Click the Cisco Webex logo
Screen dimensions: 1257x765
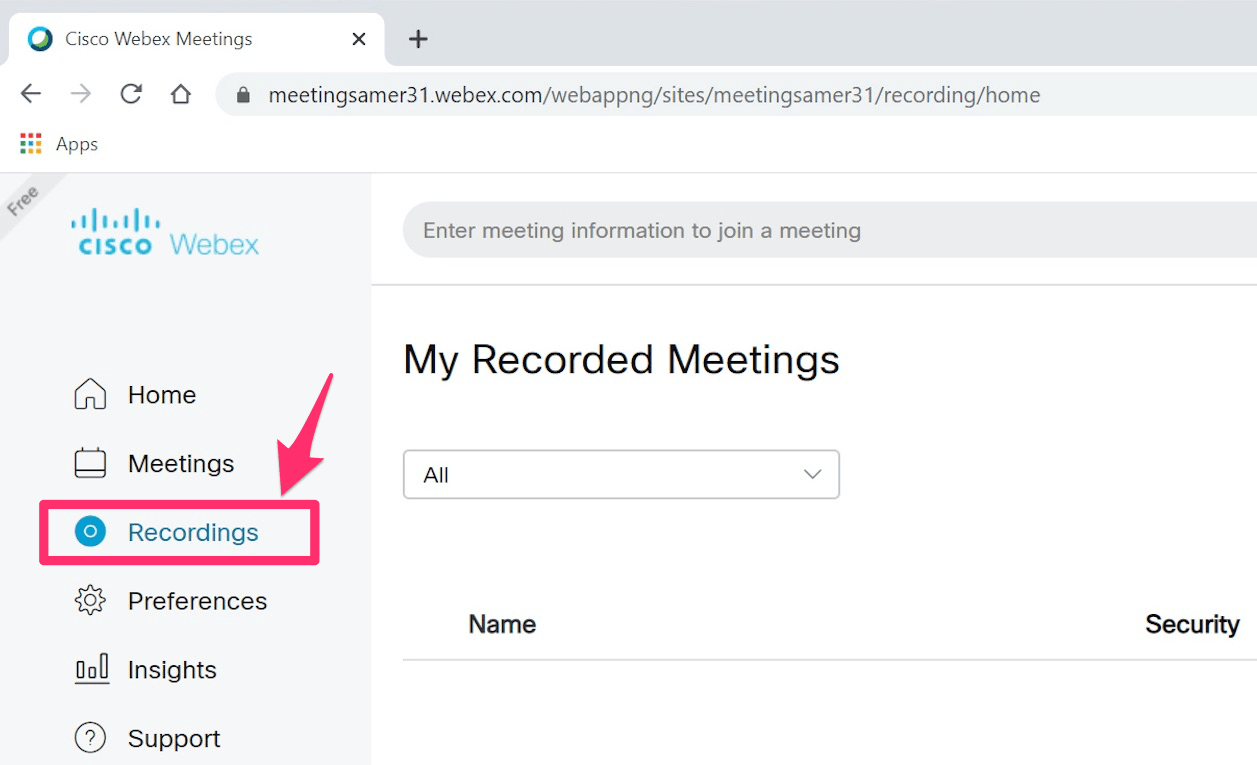click(x=165, y=229)
